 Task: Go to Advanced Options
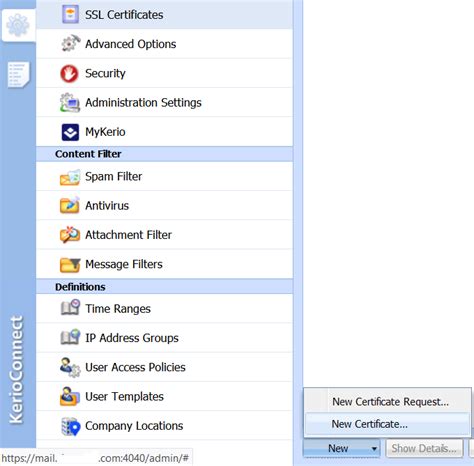[x=164, y=44]
